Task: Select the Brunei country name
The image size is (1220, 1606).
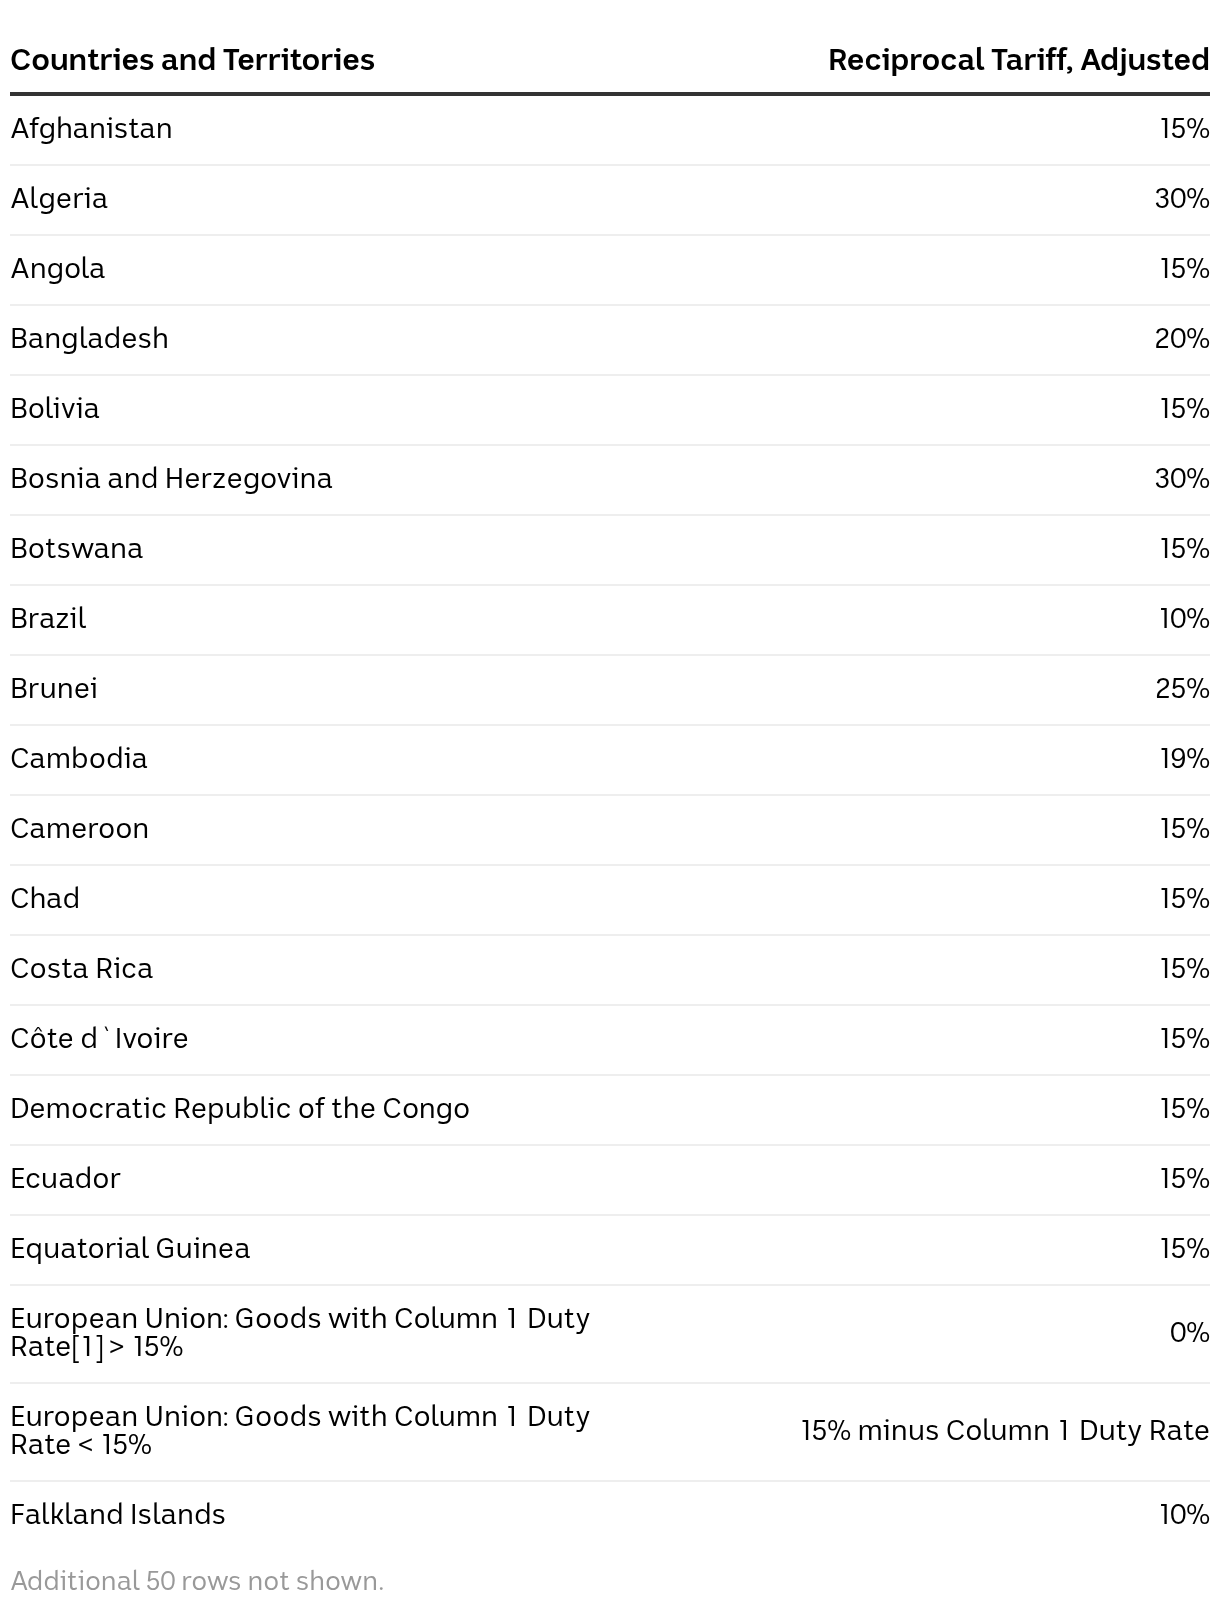Action: click(x=54, y=689)
